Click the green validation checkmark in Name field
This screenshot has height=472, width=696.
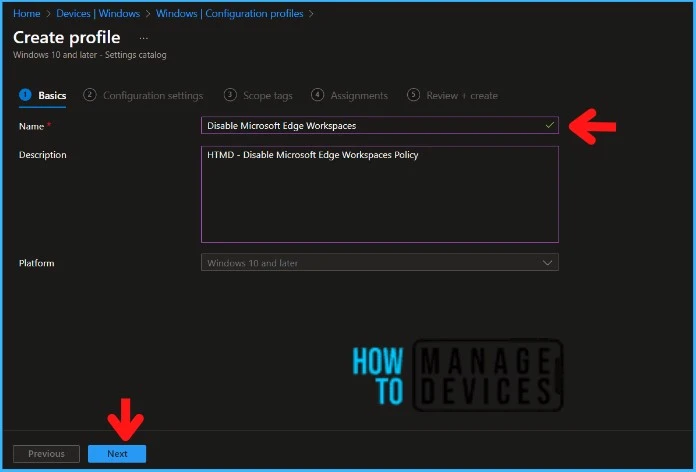click(x=550, y=125)
